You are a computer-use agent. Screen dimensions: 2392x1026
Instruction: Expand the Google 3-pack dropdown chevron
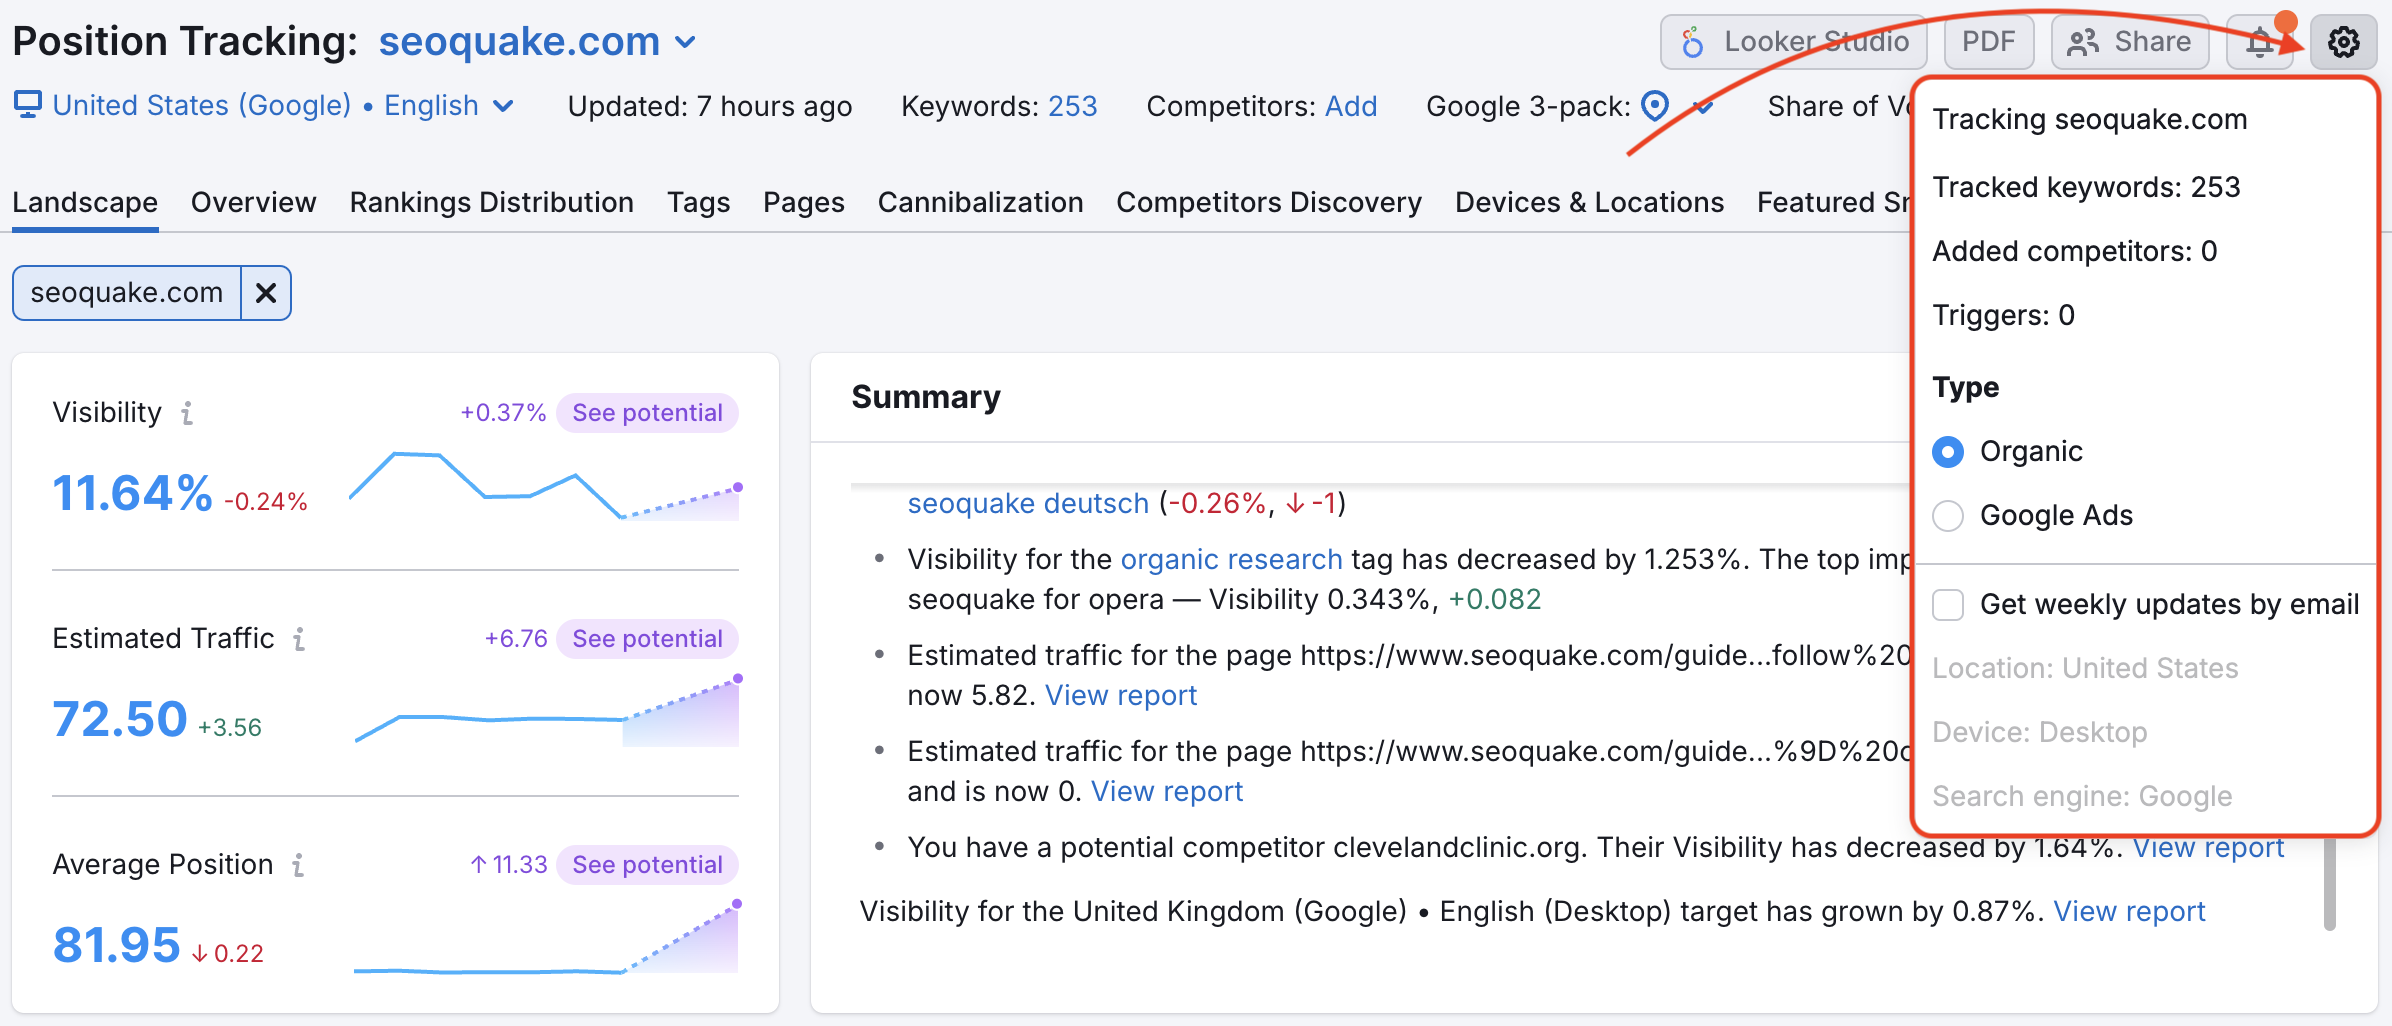(1703, 106)
